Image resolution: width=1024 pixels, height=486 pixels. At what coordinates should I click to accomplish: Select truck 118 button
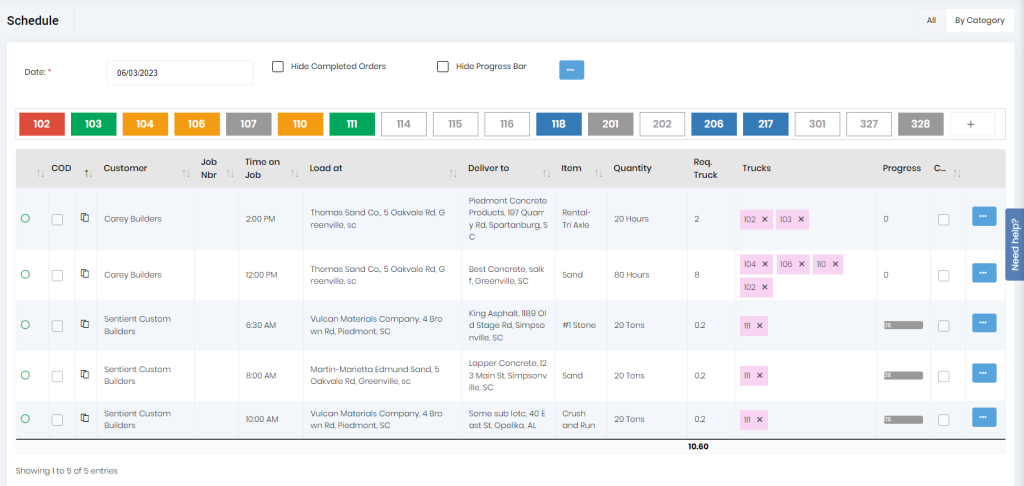click(x=558, y=124)
